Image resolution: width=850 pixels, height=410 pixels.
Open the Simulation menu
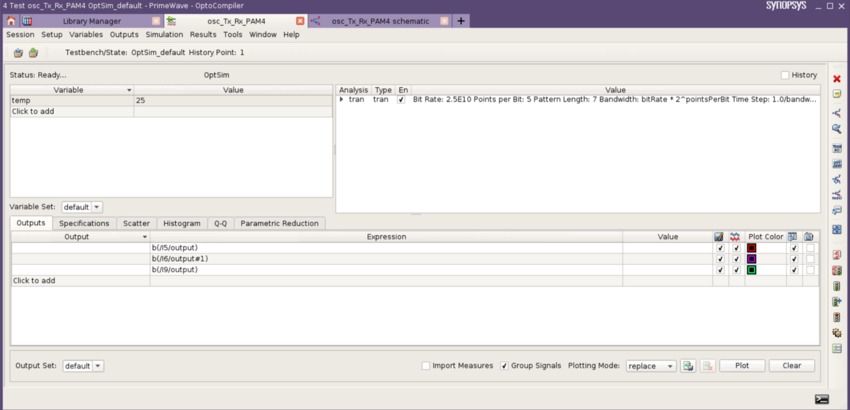point(164,35)
